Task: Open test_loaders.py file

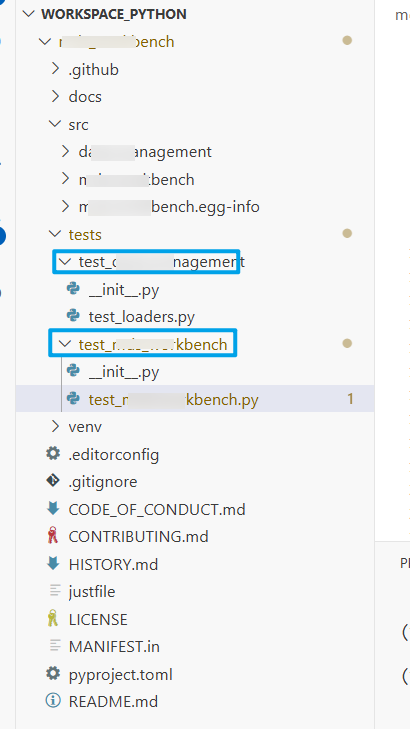Action: coord(141,317)
